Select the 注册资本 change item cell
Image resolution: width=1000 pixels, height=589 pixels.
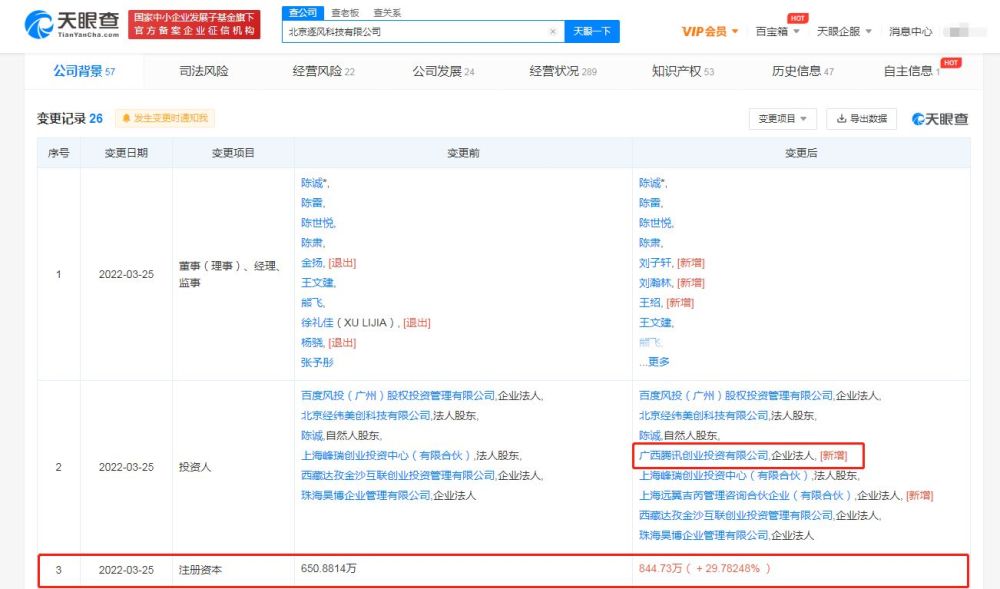[x=200, y=570]
